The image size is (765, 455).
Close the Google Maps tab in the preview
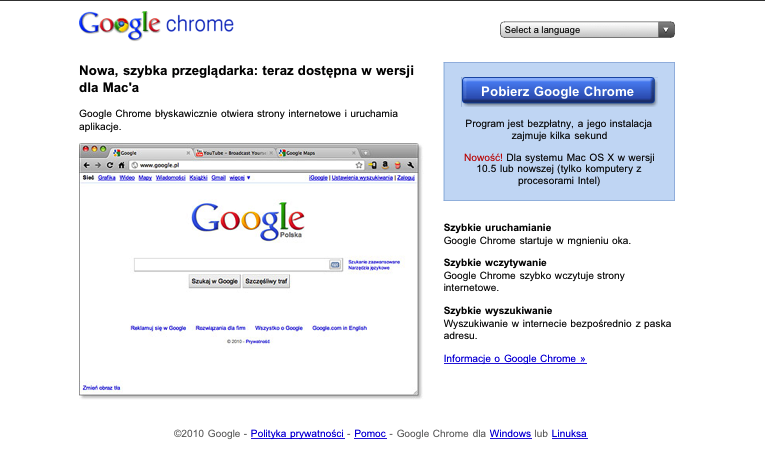[354, 153]
